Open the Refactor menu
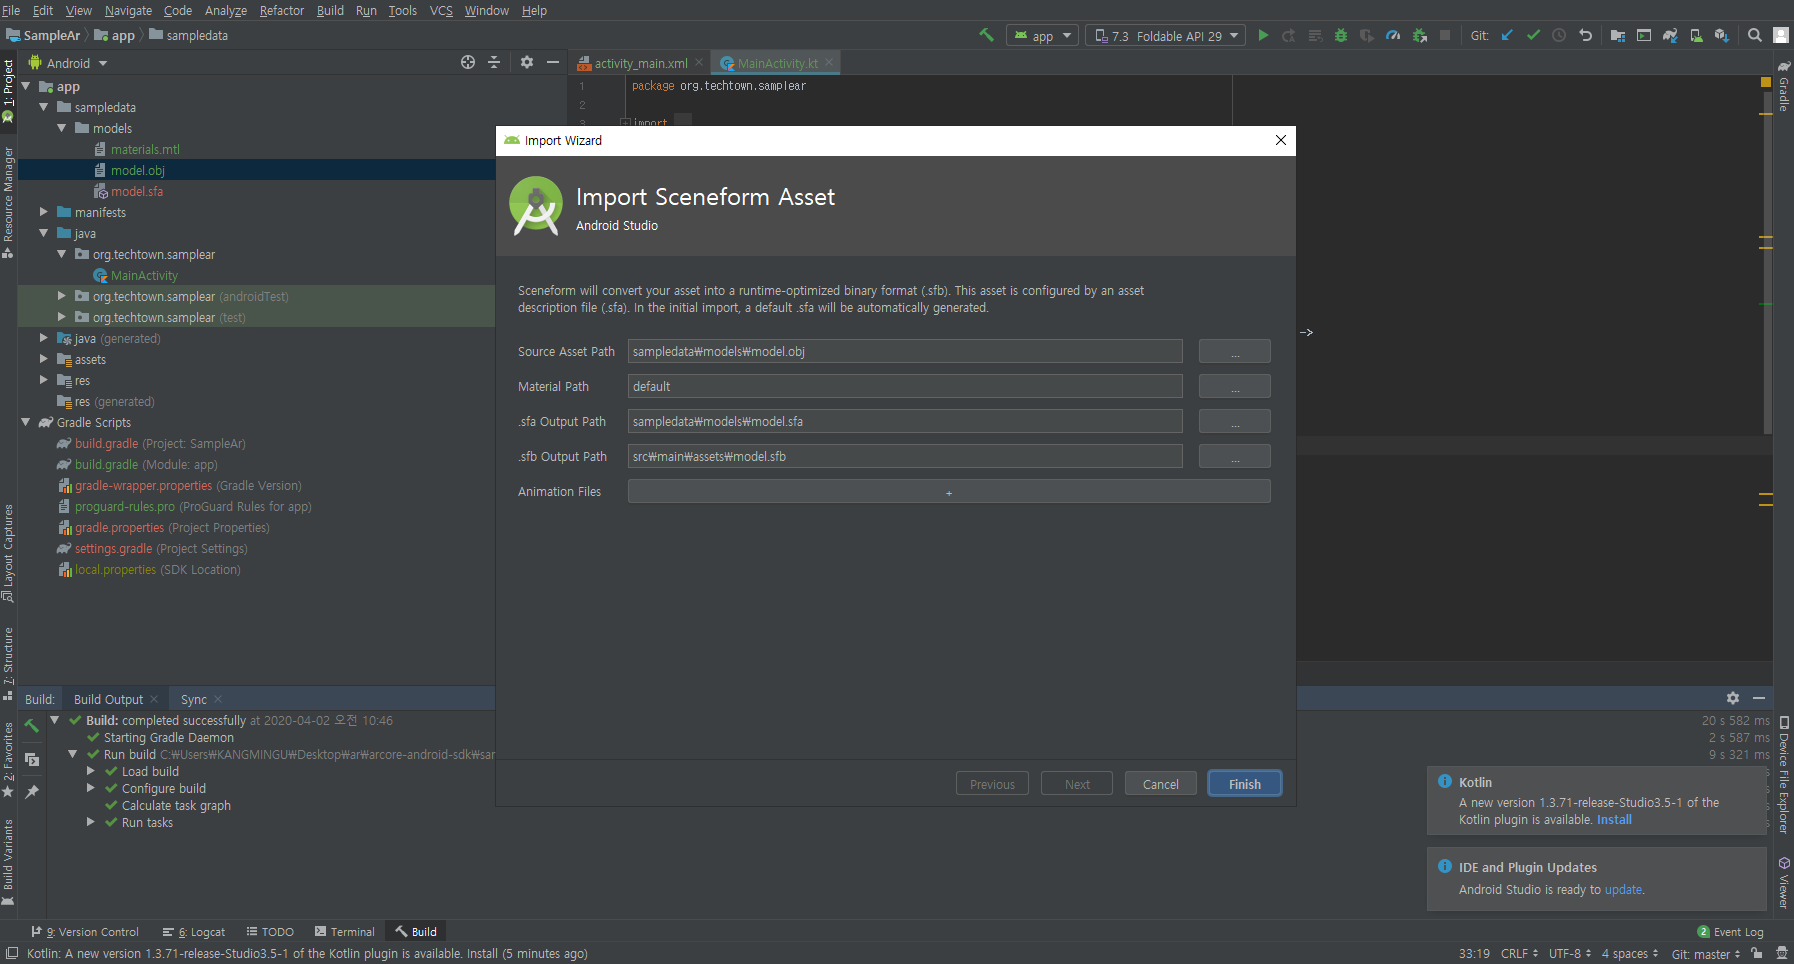The height and width of the screenshot is (964, 1794). tap(281, 10)
